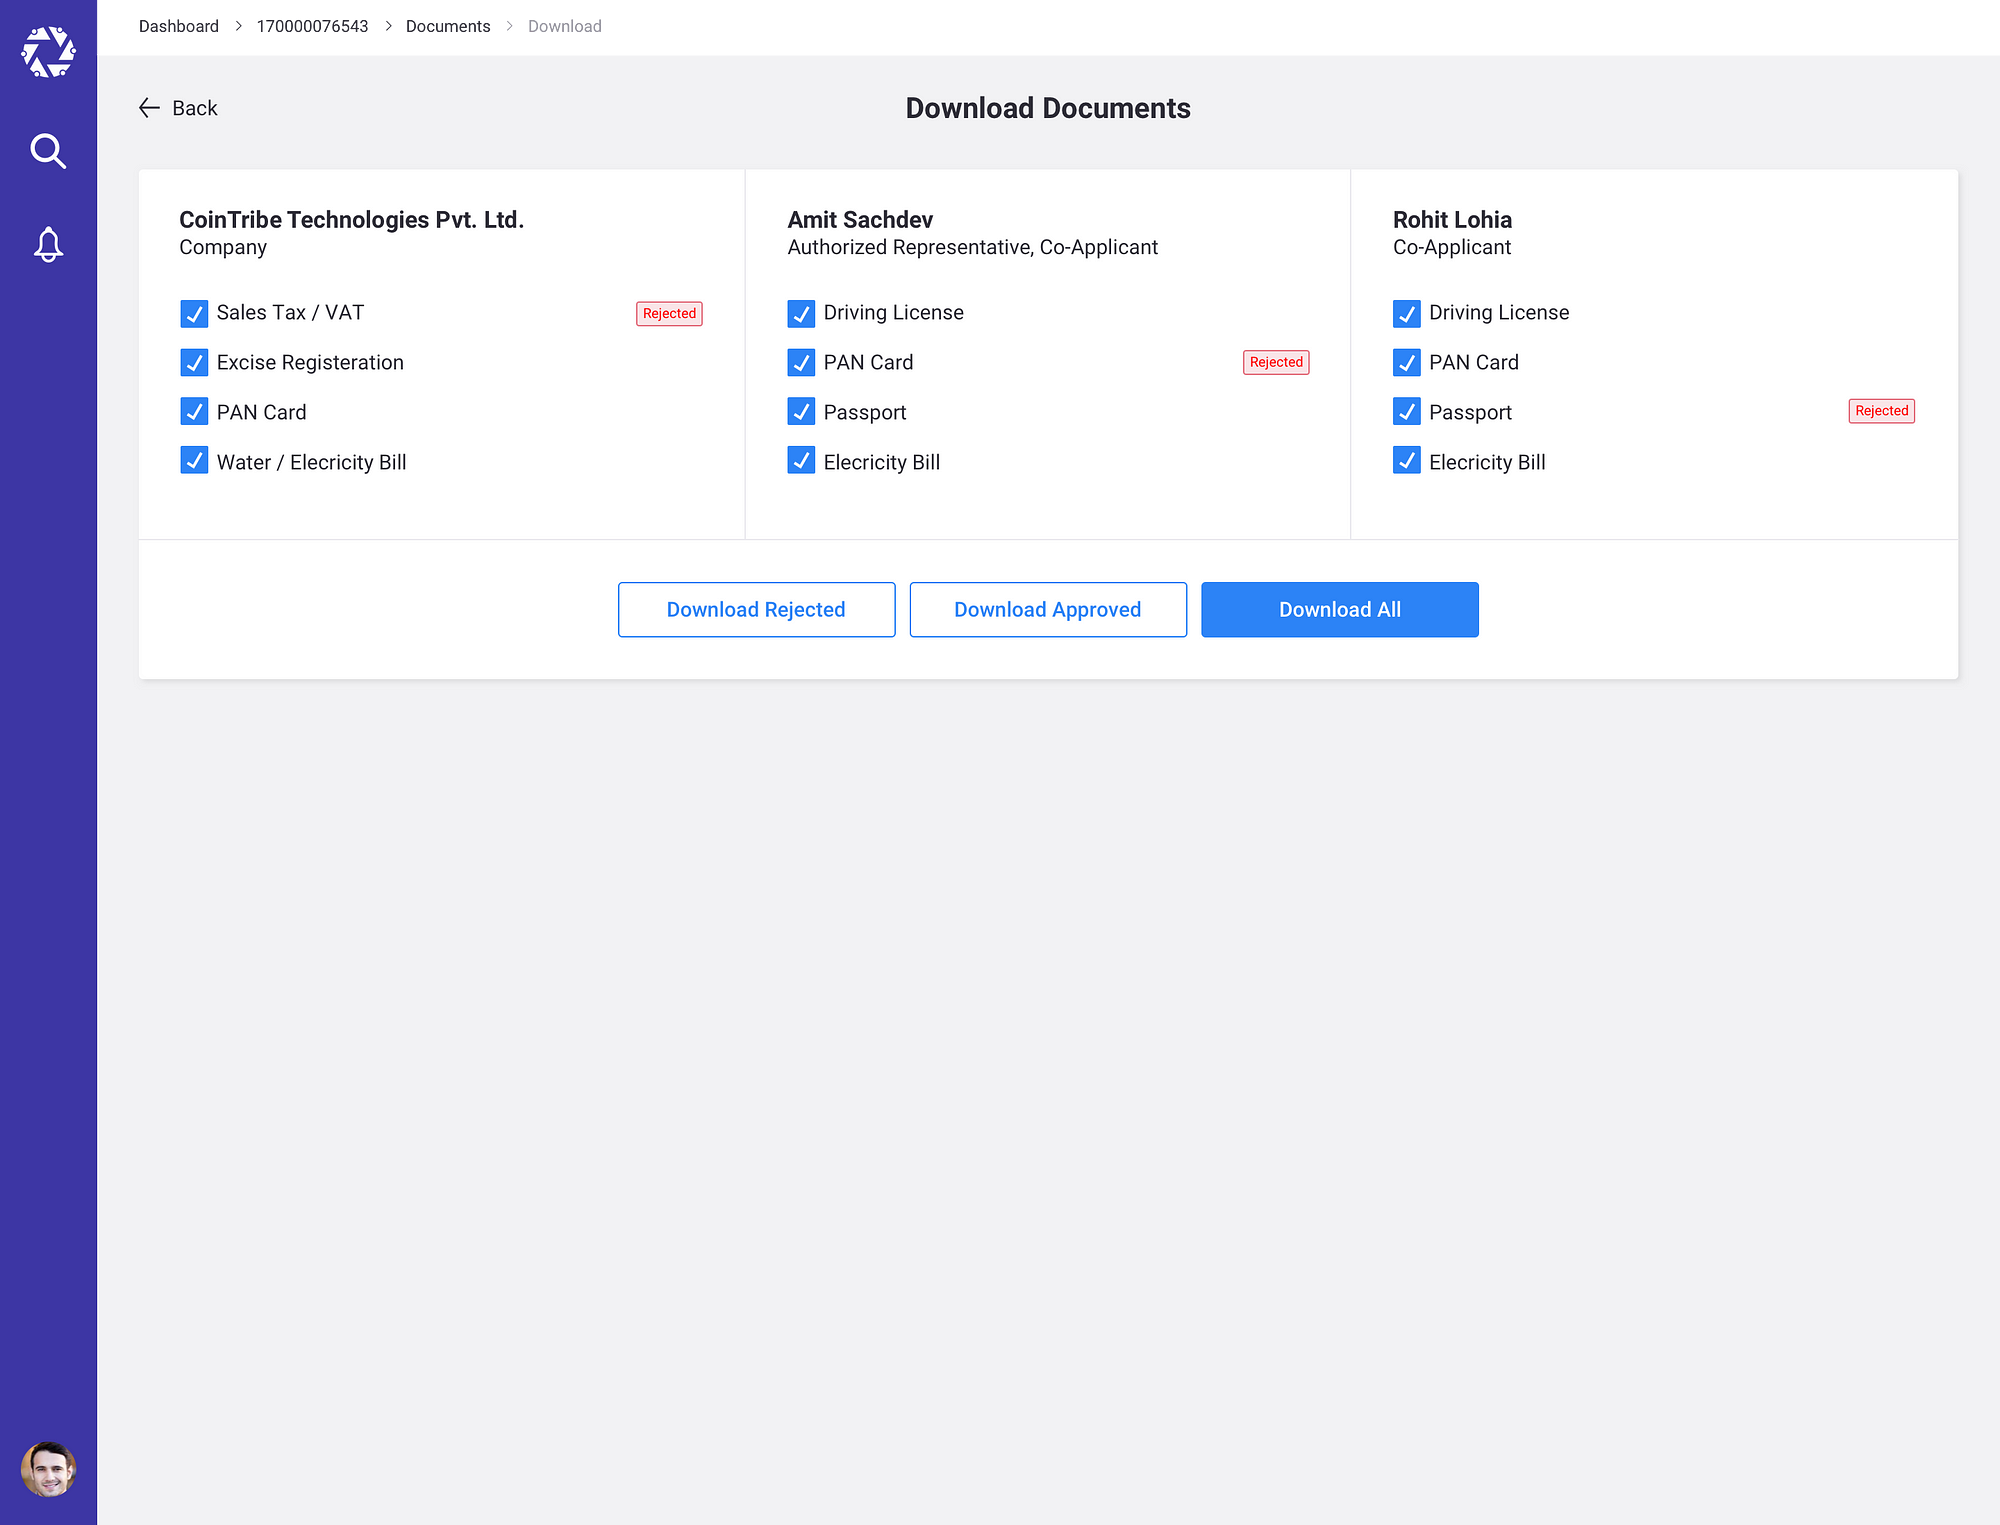The image size is (2000, 1525).
Task: Uncheck Amit Sachdev Driving License checkbox
Action: coord(801,313)
